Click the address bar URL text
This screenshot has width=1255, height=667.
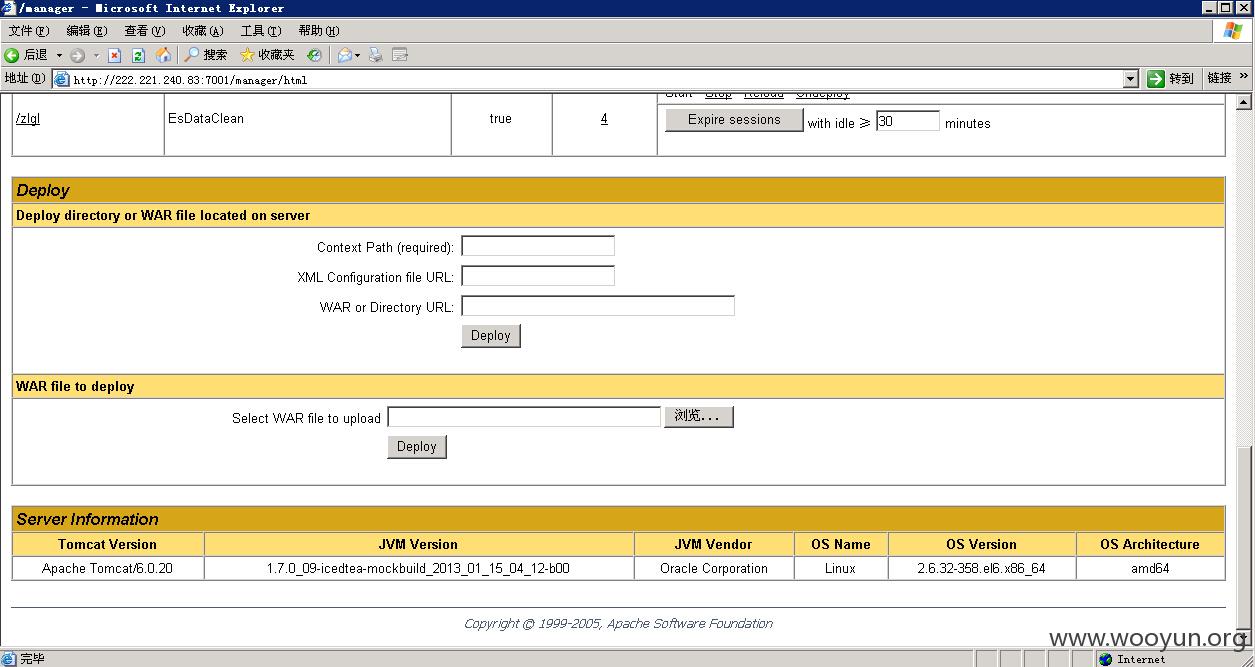point(190,80)
